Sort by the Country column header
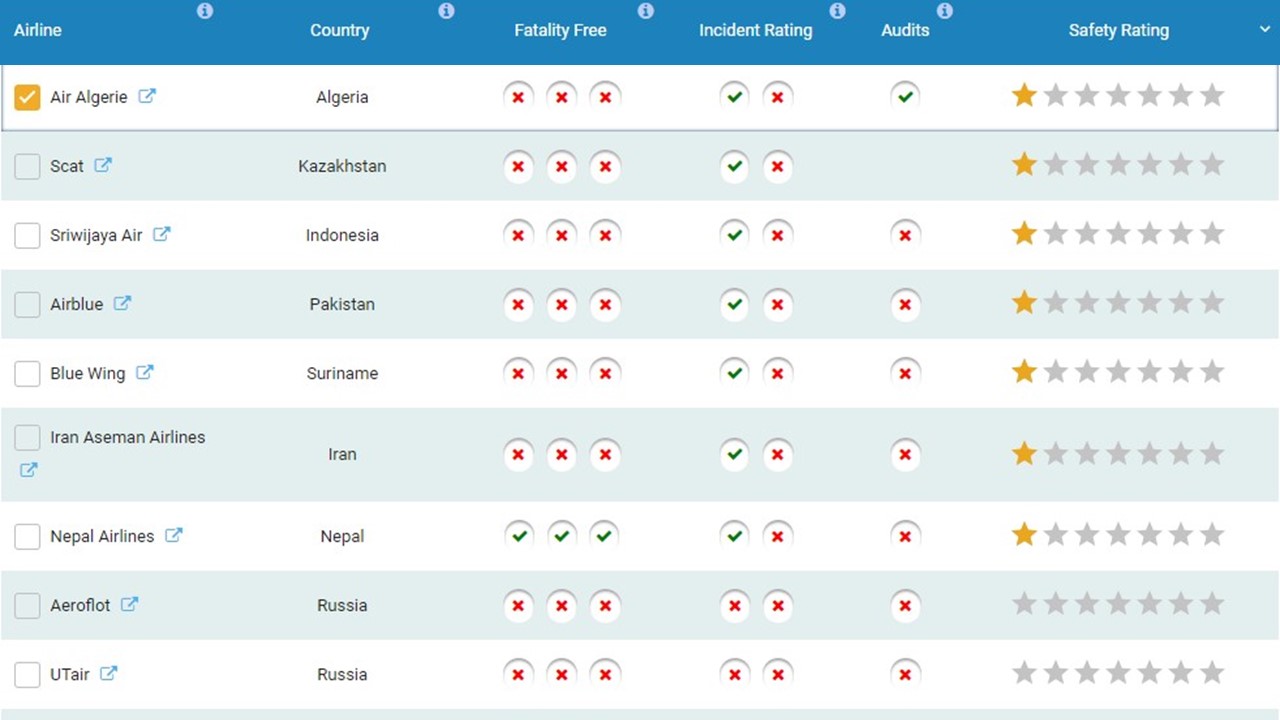Viewport: 1280px width, 720px height. 339,30
